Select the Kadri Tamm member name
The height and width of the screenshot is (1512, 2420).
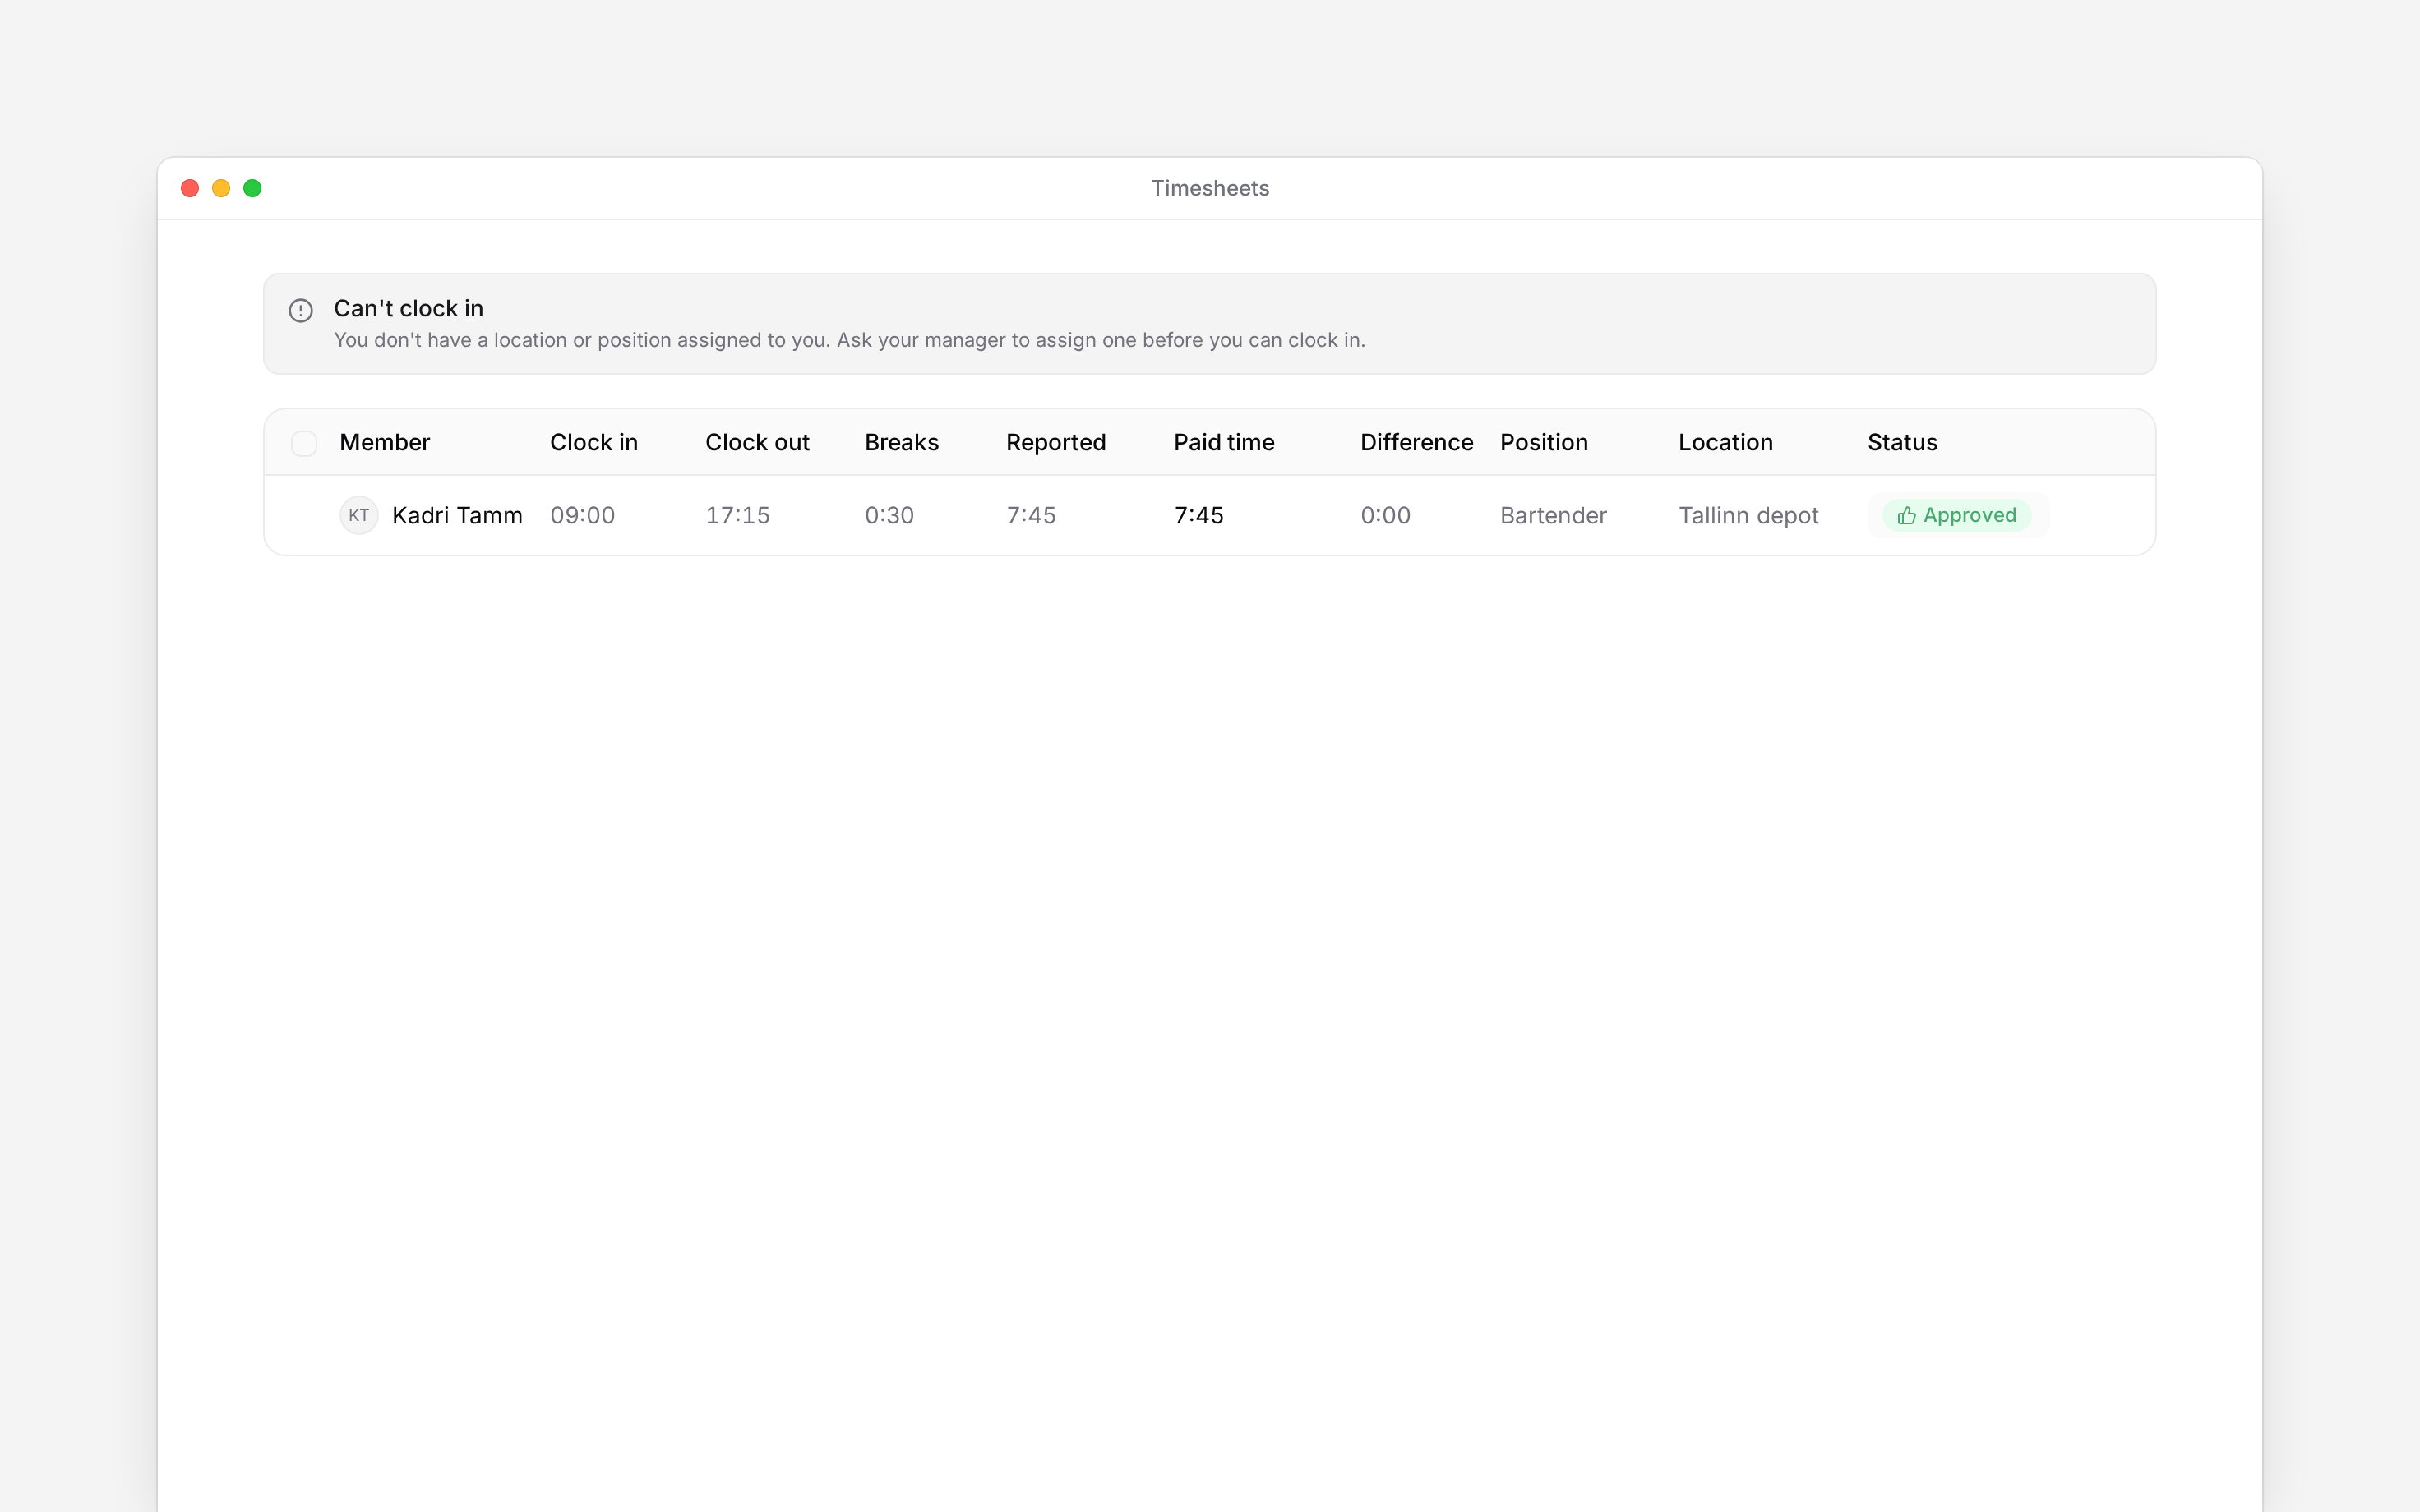pos(457,515)
